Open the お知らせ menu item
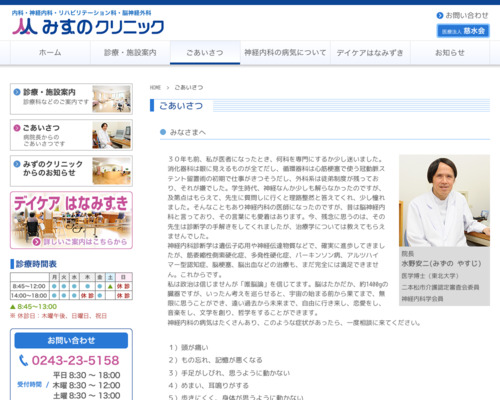The image size is (500, 400). (450, 53)
